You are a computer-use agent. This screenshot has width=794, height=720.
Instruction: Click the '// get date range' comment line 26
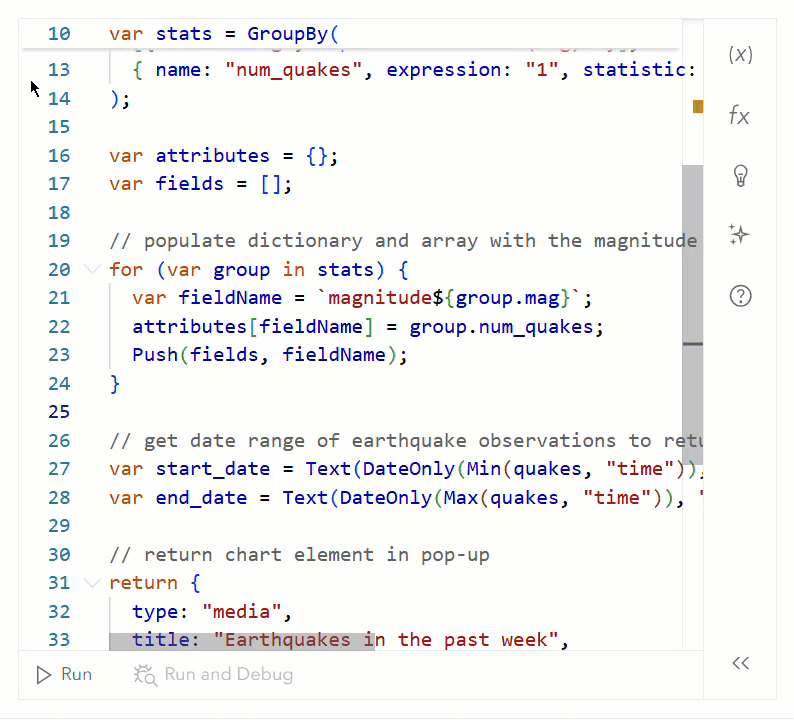pyautogui.click(x=406, y=441)
